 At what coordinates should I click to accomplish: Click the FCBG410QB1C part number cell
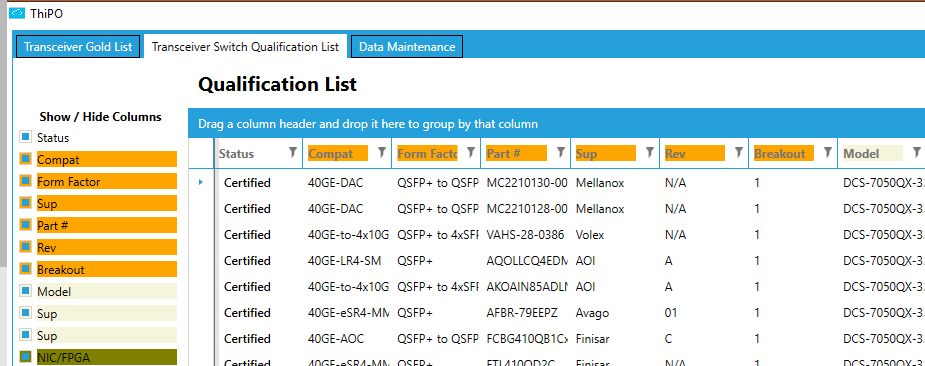pos(527,339)
